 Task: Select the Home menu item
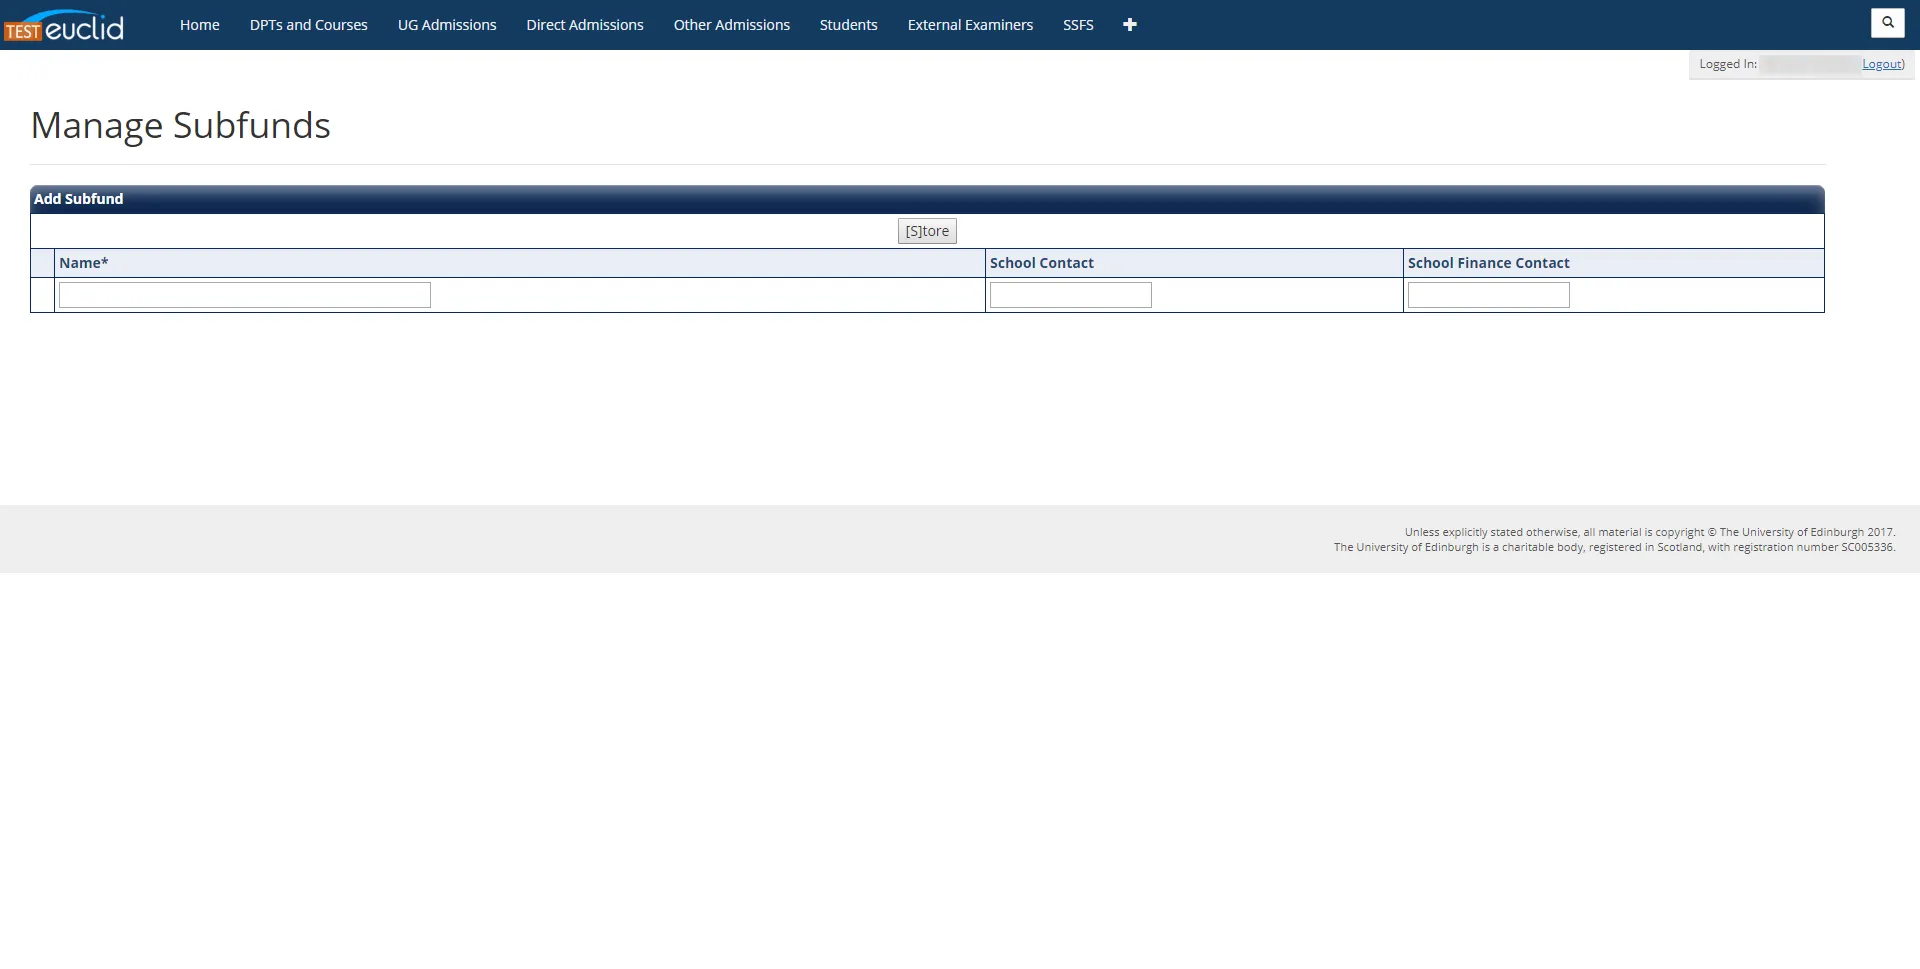click(x=199, y=24)
